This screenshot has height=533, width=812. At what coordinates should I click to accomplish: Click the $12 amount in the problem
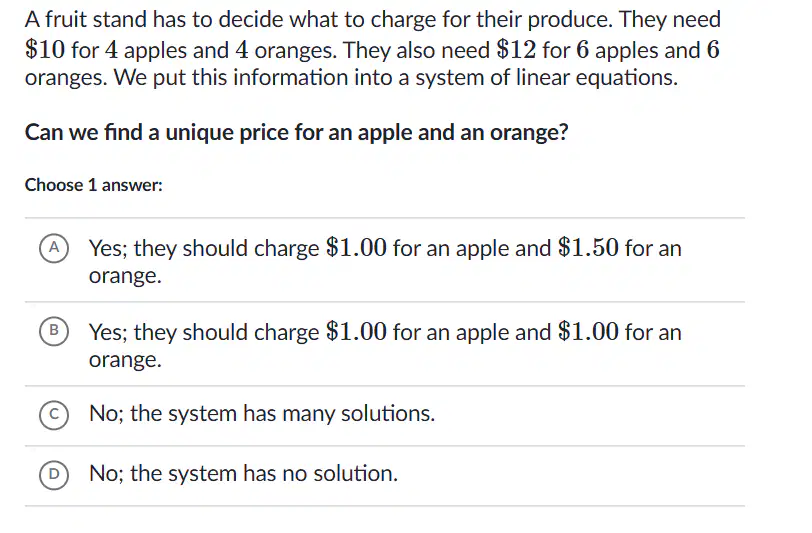(516, 50)
